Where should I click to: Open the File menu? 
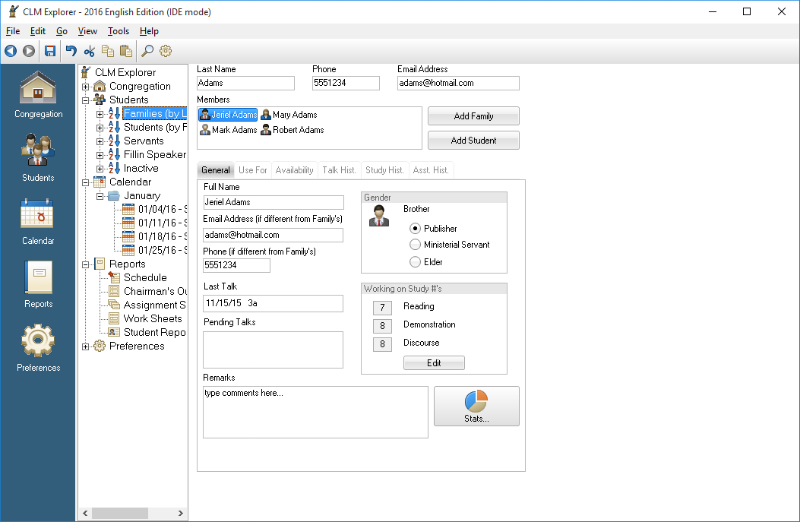(13, 31)
